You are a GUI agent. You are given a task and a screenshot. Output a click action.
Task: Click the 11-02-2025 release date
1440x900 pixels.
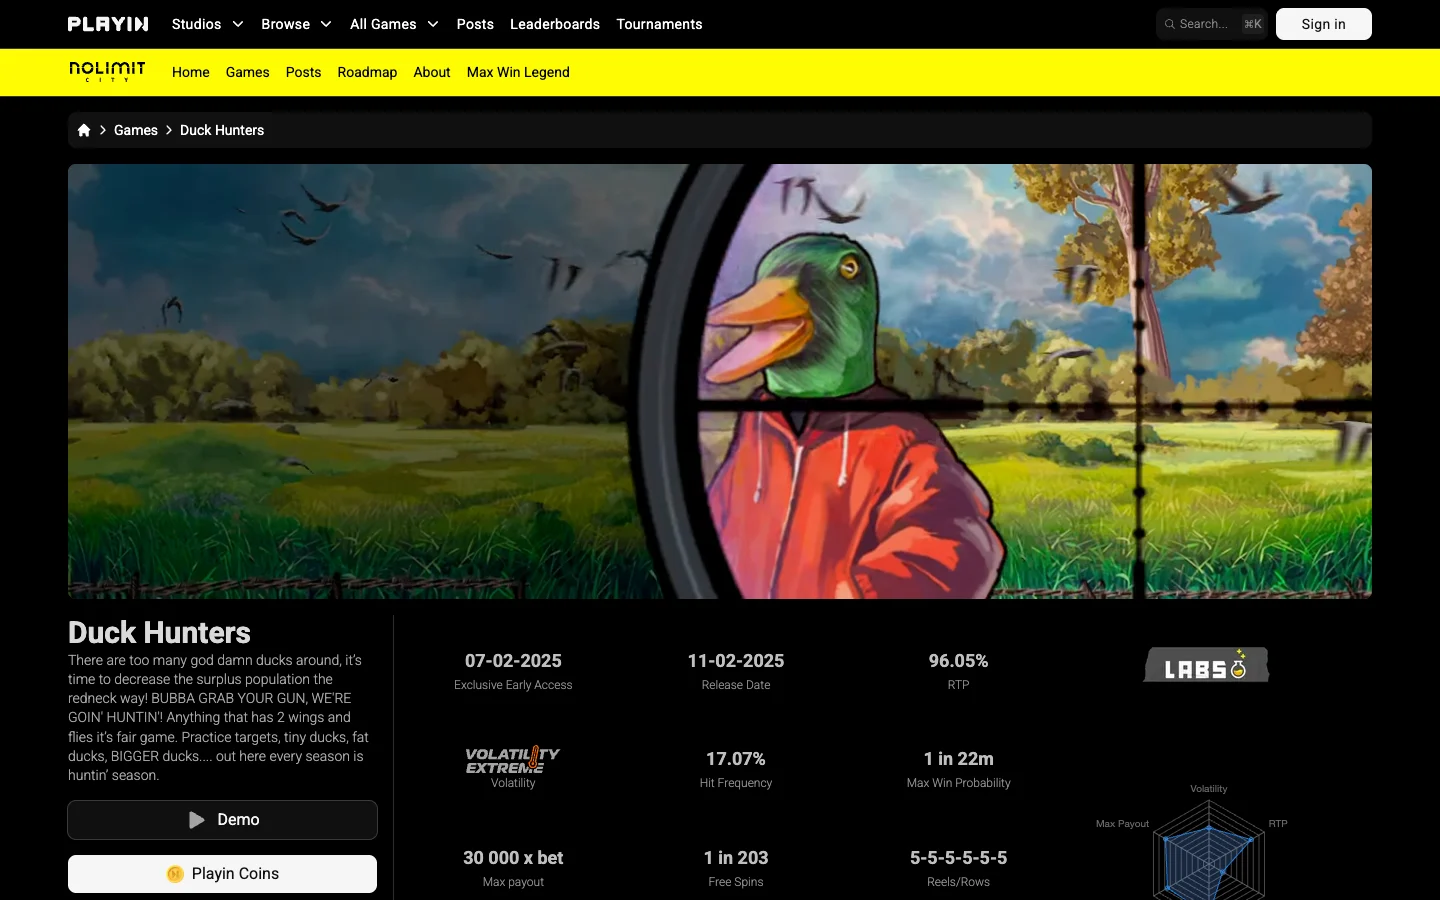click(x=736, y=661)
